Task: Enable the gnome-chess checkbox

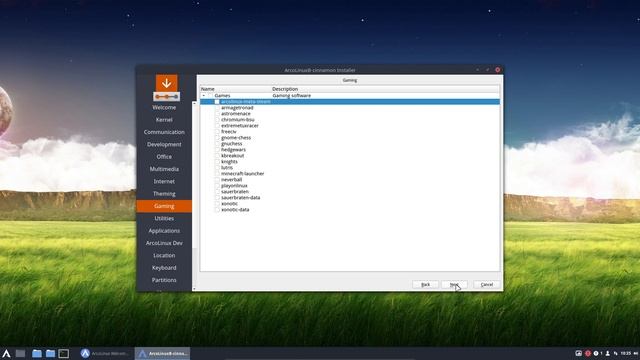Action: click(x=217, y=138)
